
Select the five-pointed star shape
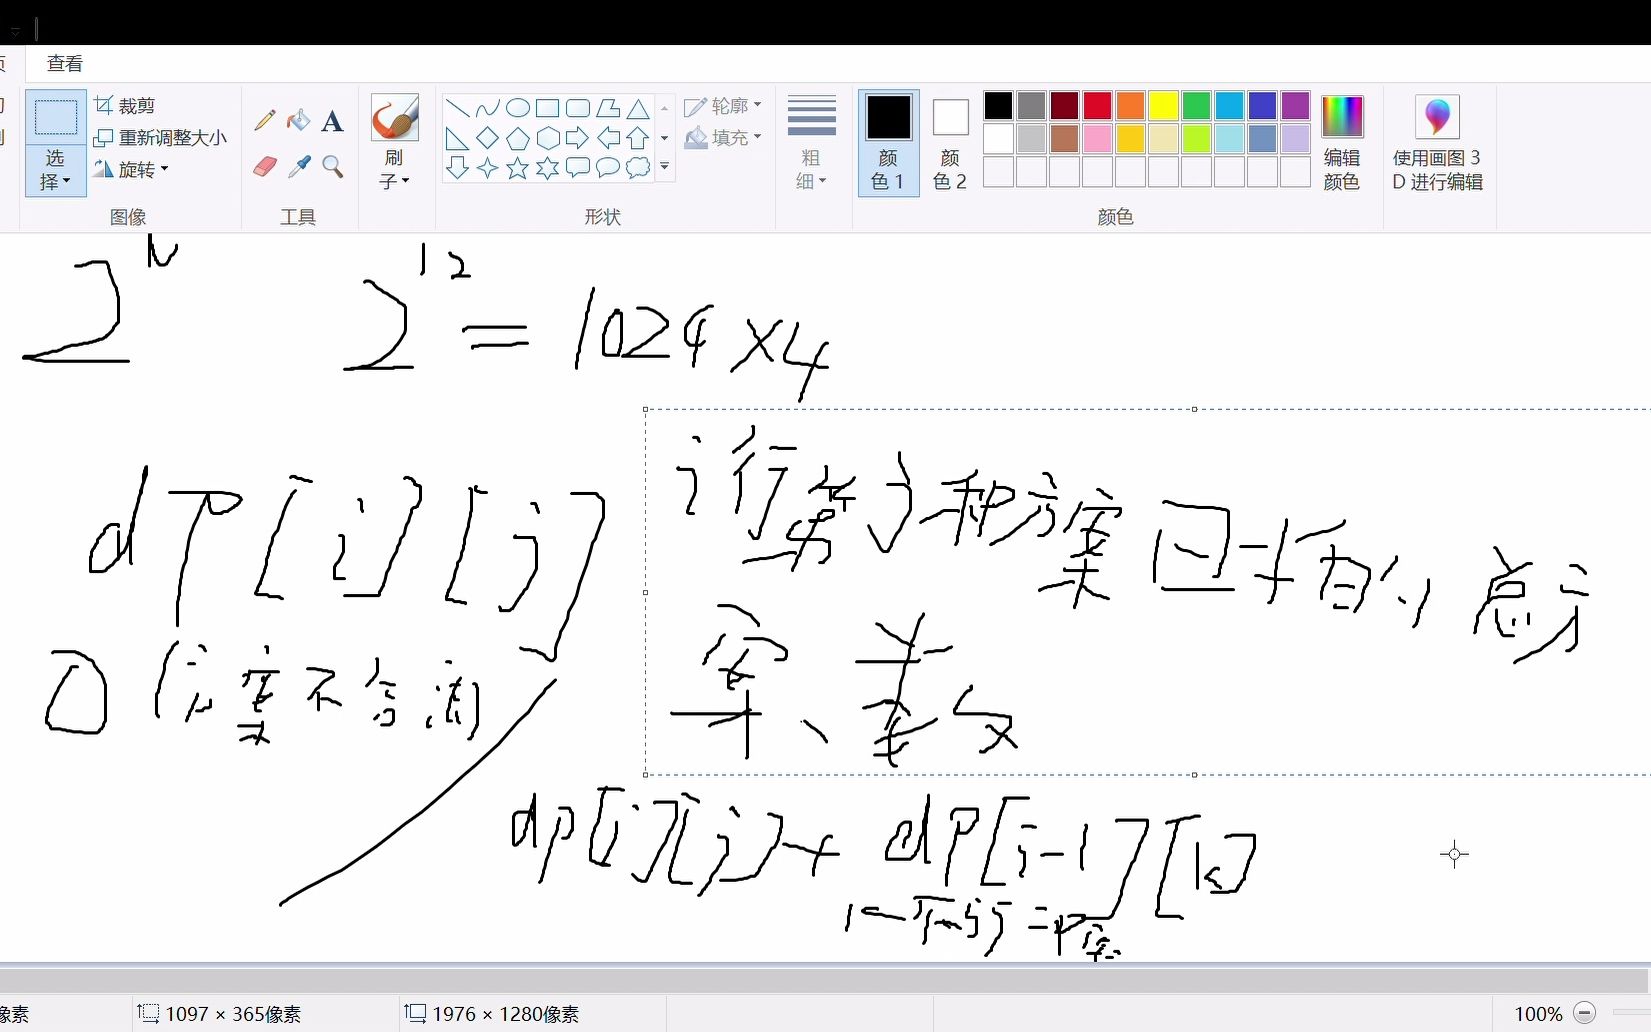[x=518, y=169]
